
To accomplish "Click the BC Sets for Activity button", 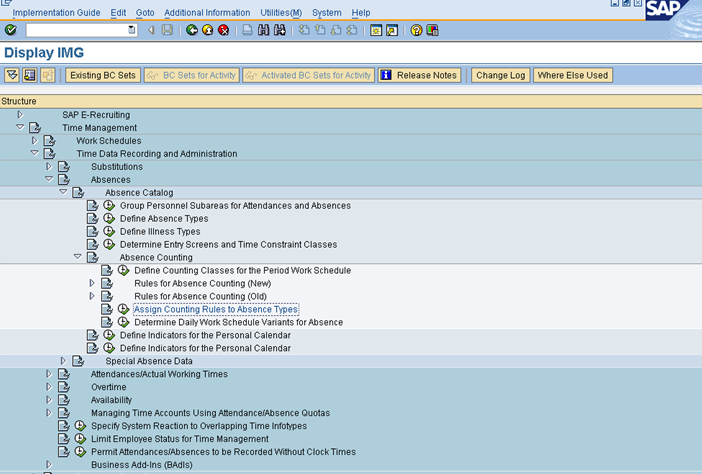I will point(192,75).
